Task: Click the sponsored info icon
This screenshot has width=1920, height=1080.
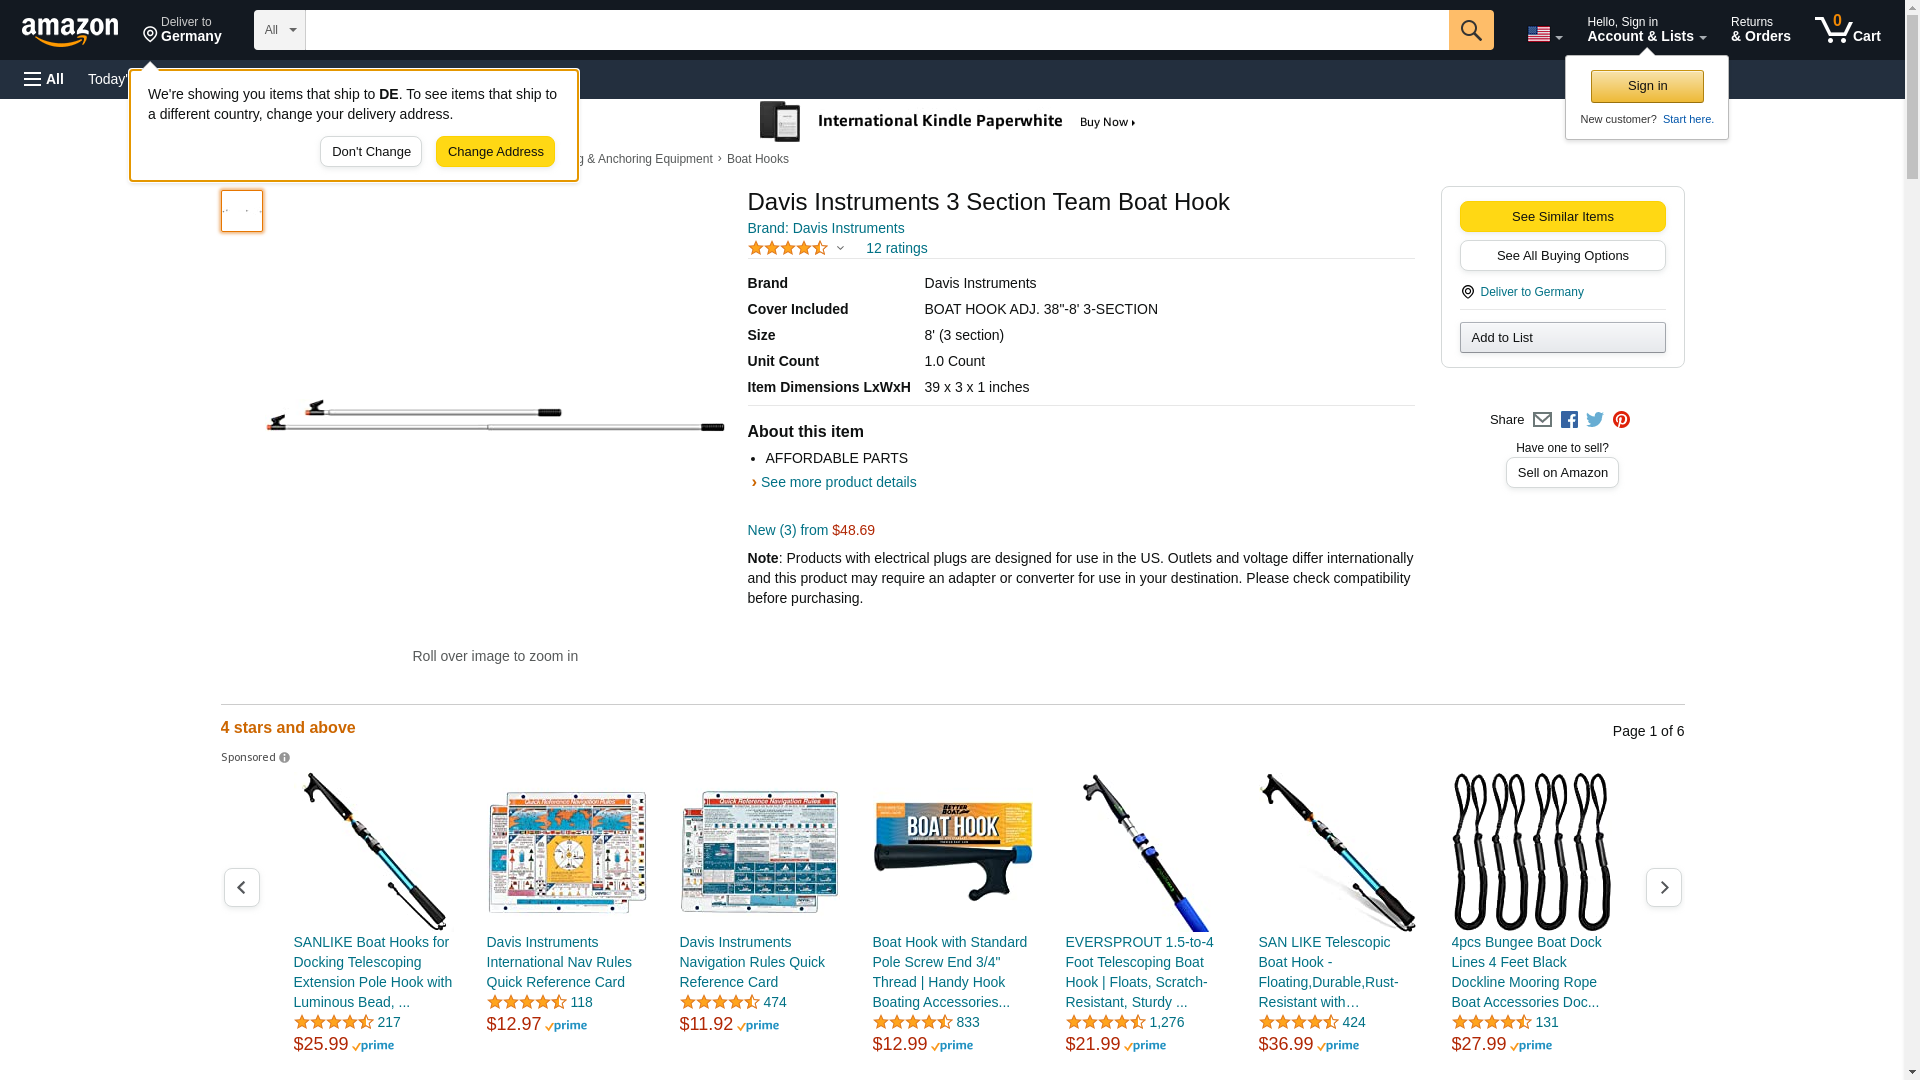Action: [285, 758]
